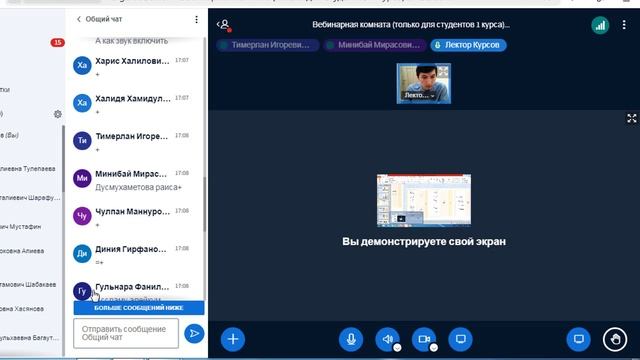The height and width of the screenshot is (360, 640).
Task: Select user ending in Мустафин in user list
Action: [x=20, y=227]
